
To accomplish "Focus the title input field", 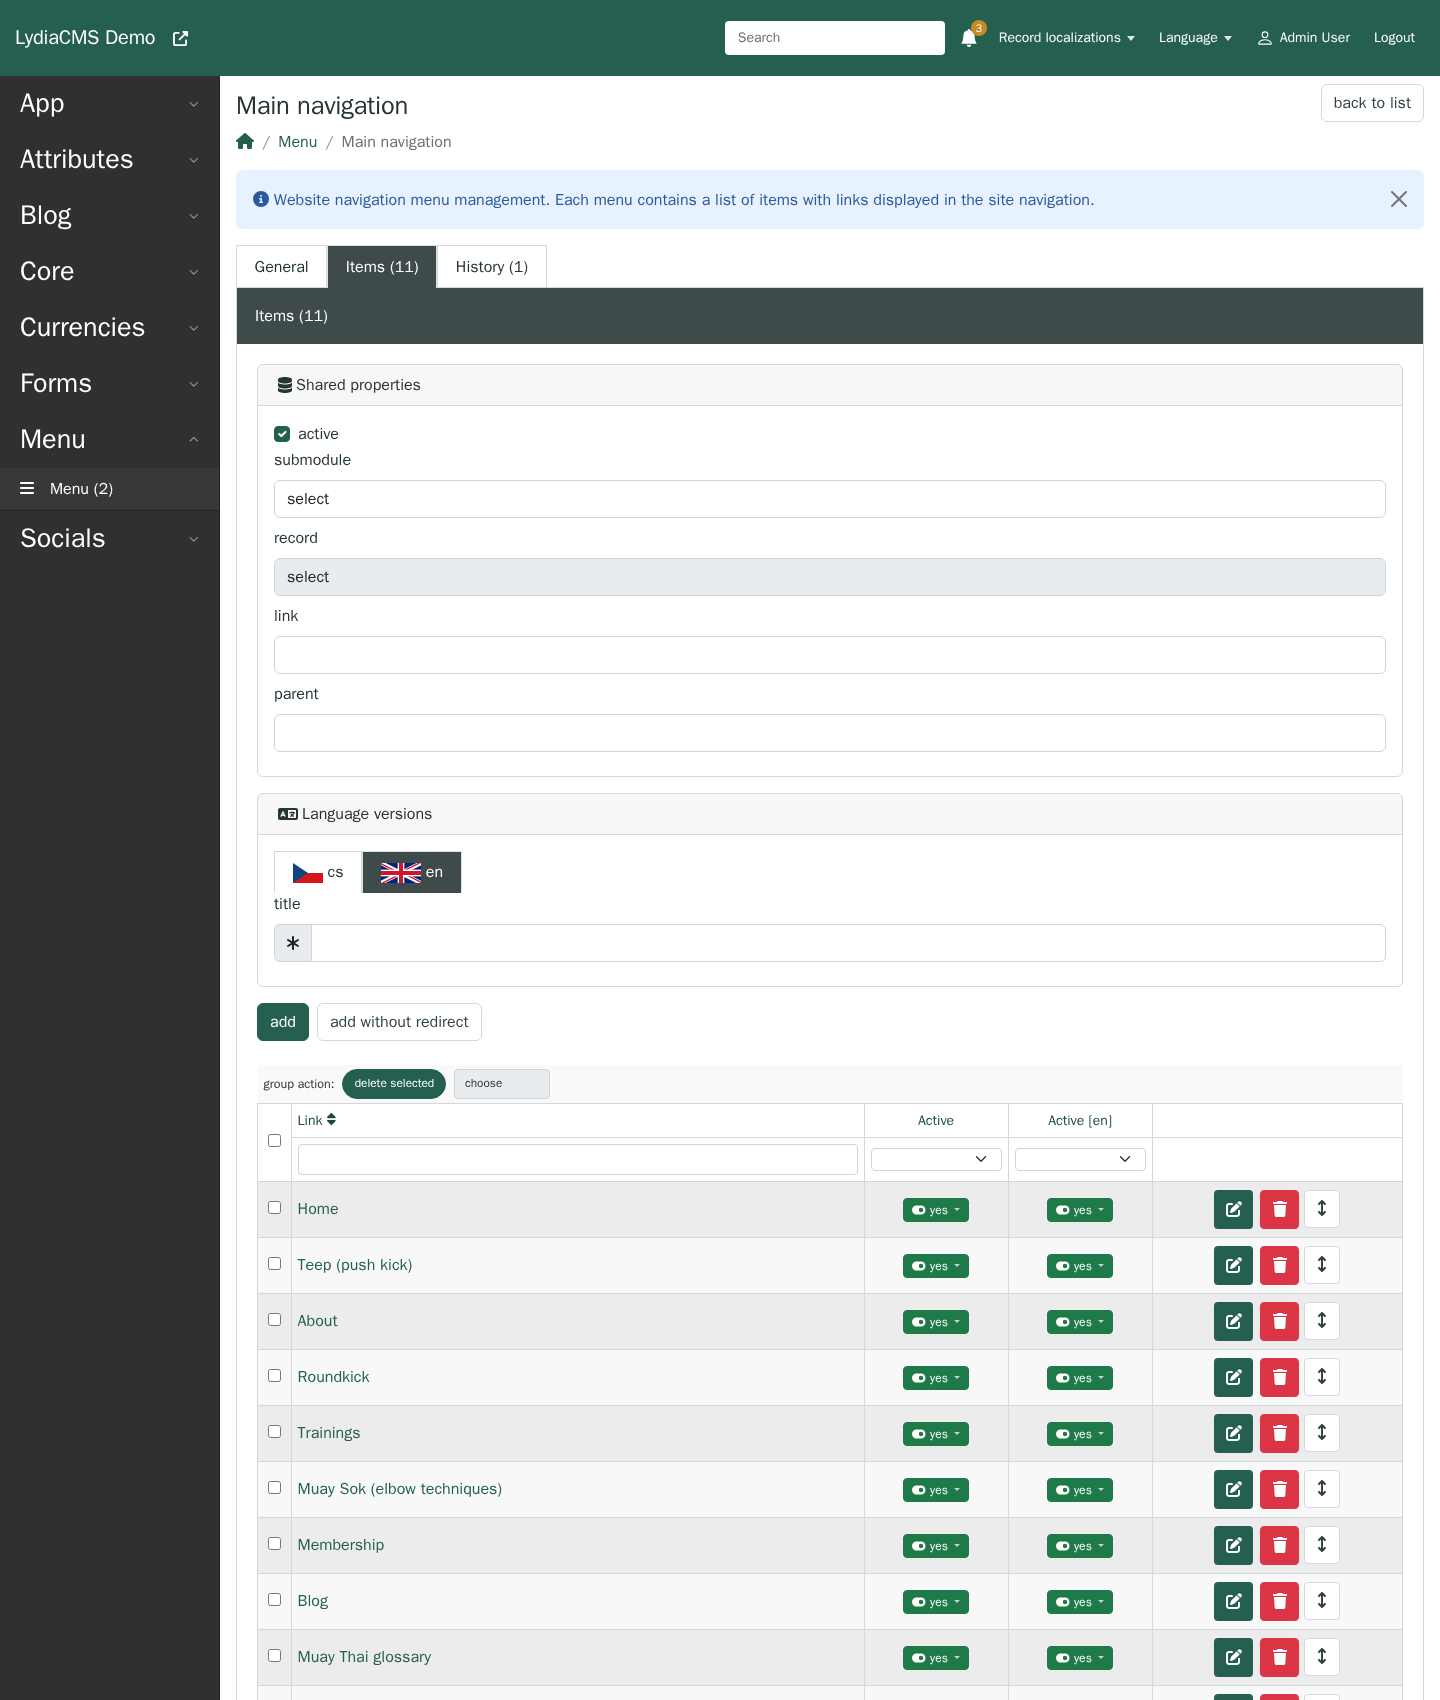I will (x=848, y=943).
